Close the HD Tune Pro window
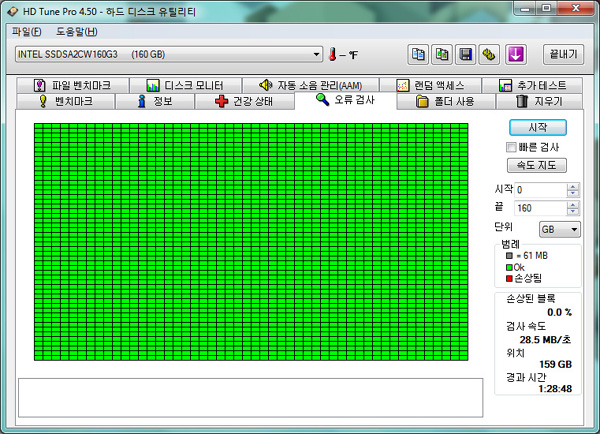This screenshot has height=434, width=600. pyautogui.click(x=576, y=8)
